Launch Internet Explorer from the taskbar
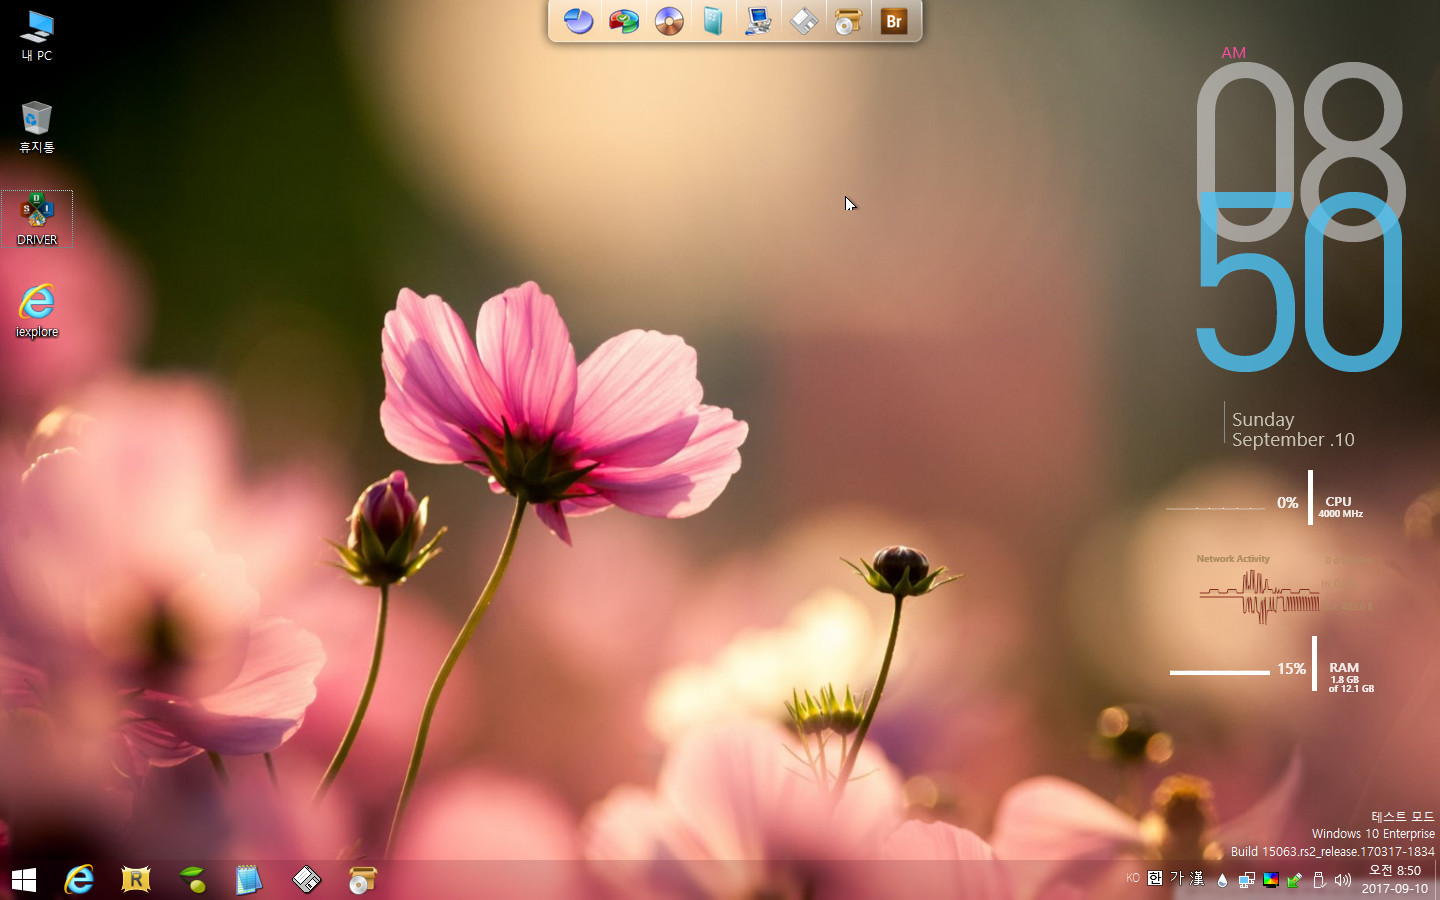The image size is (1440, 900). [79, 880]
